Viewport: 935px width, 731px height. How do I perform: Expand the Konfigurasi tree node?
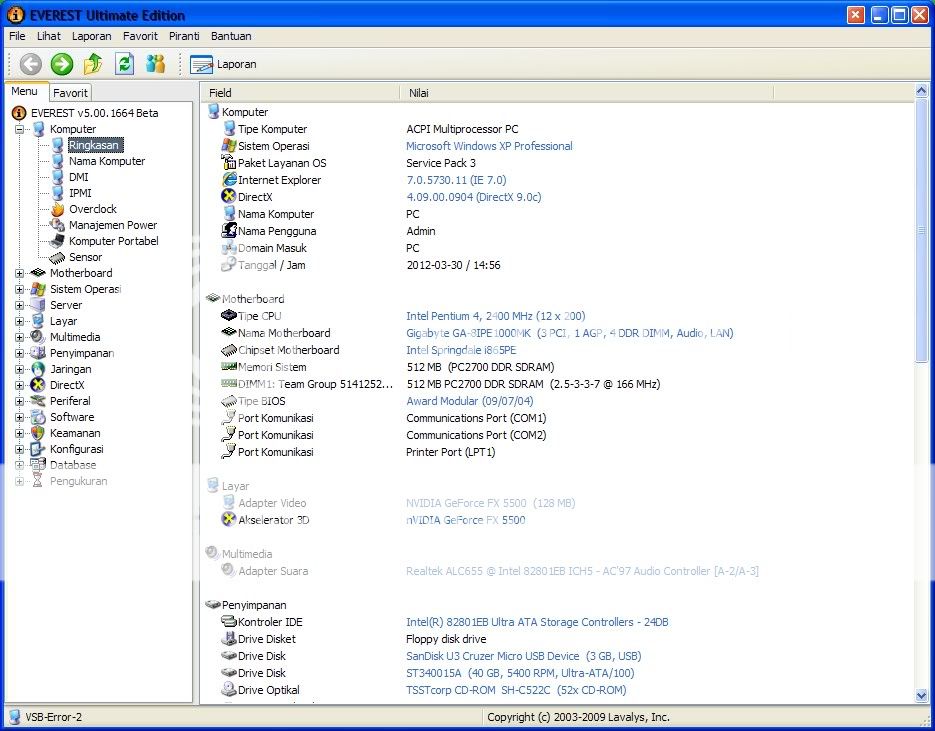pos(19,449)
